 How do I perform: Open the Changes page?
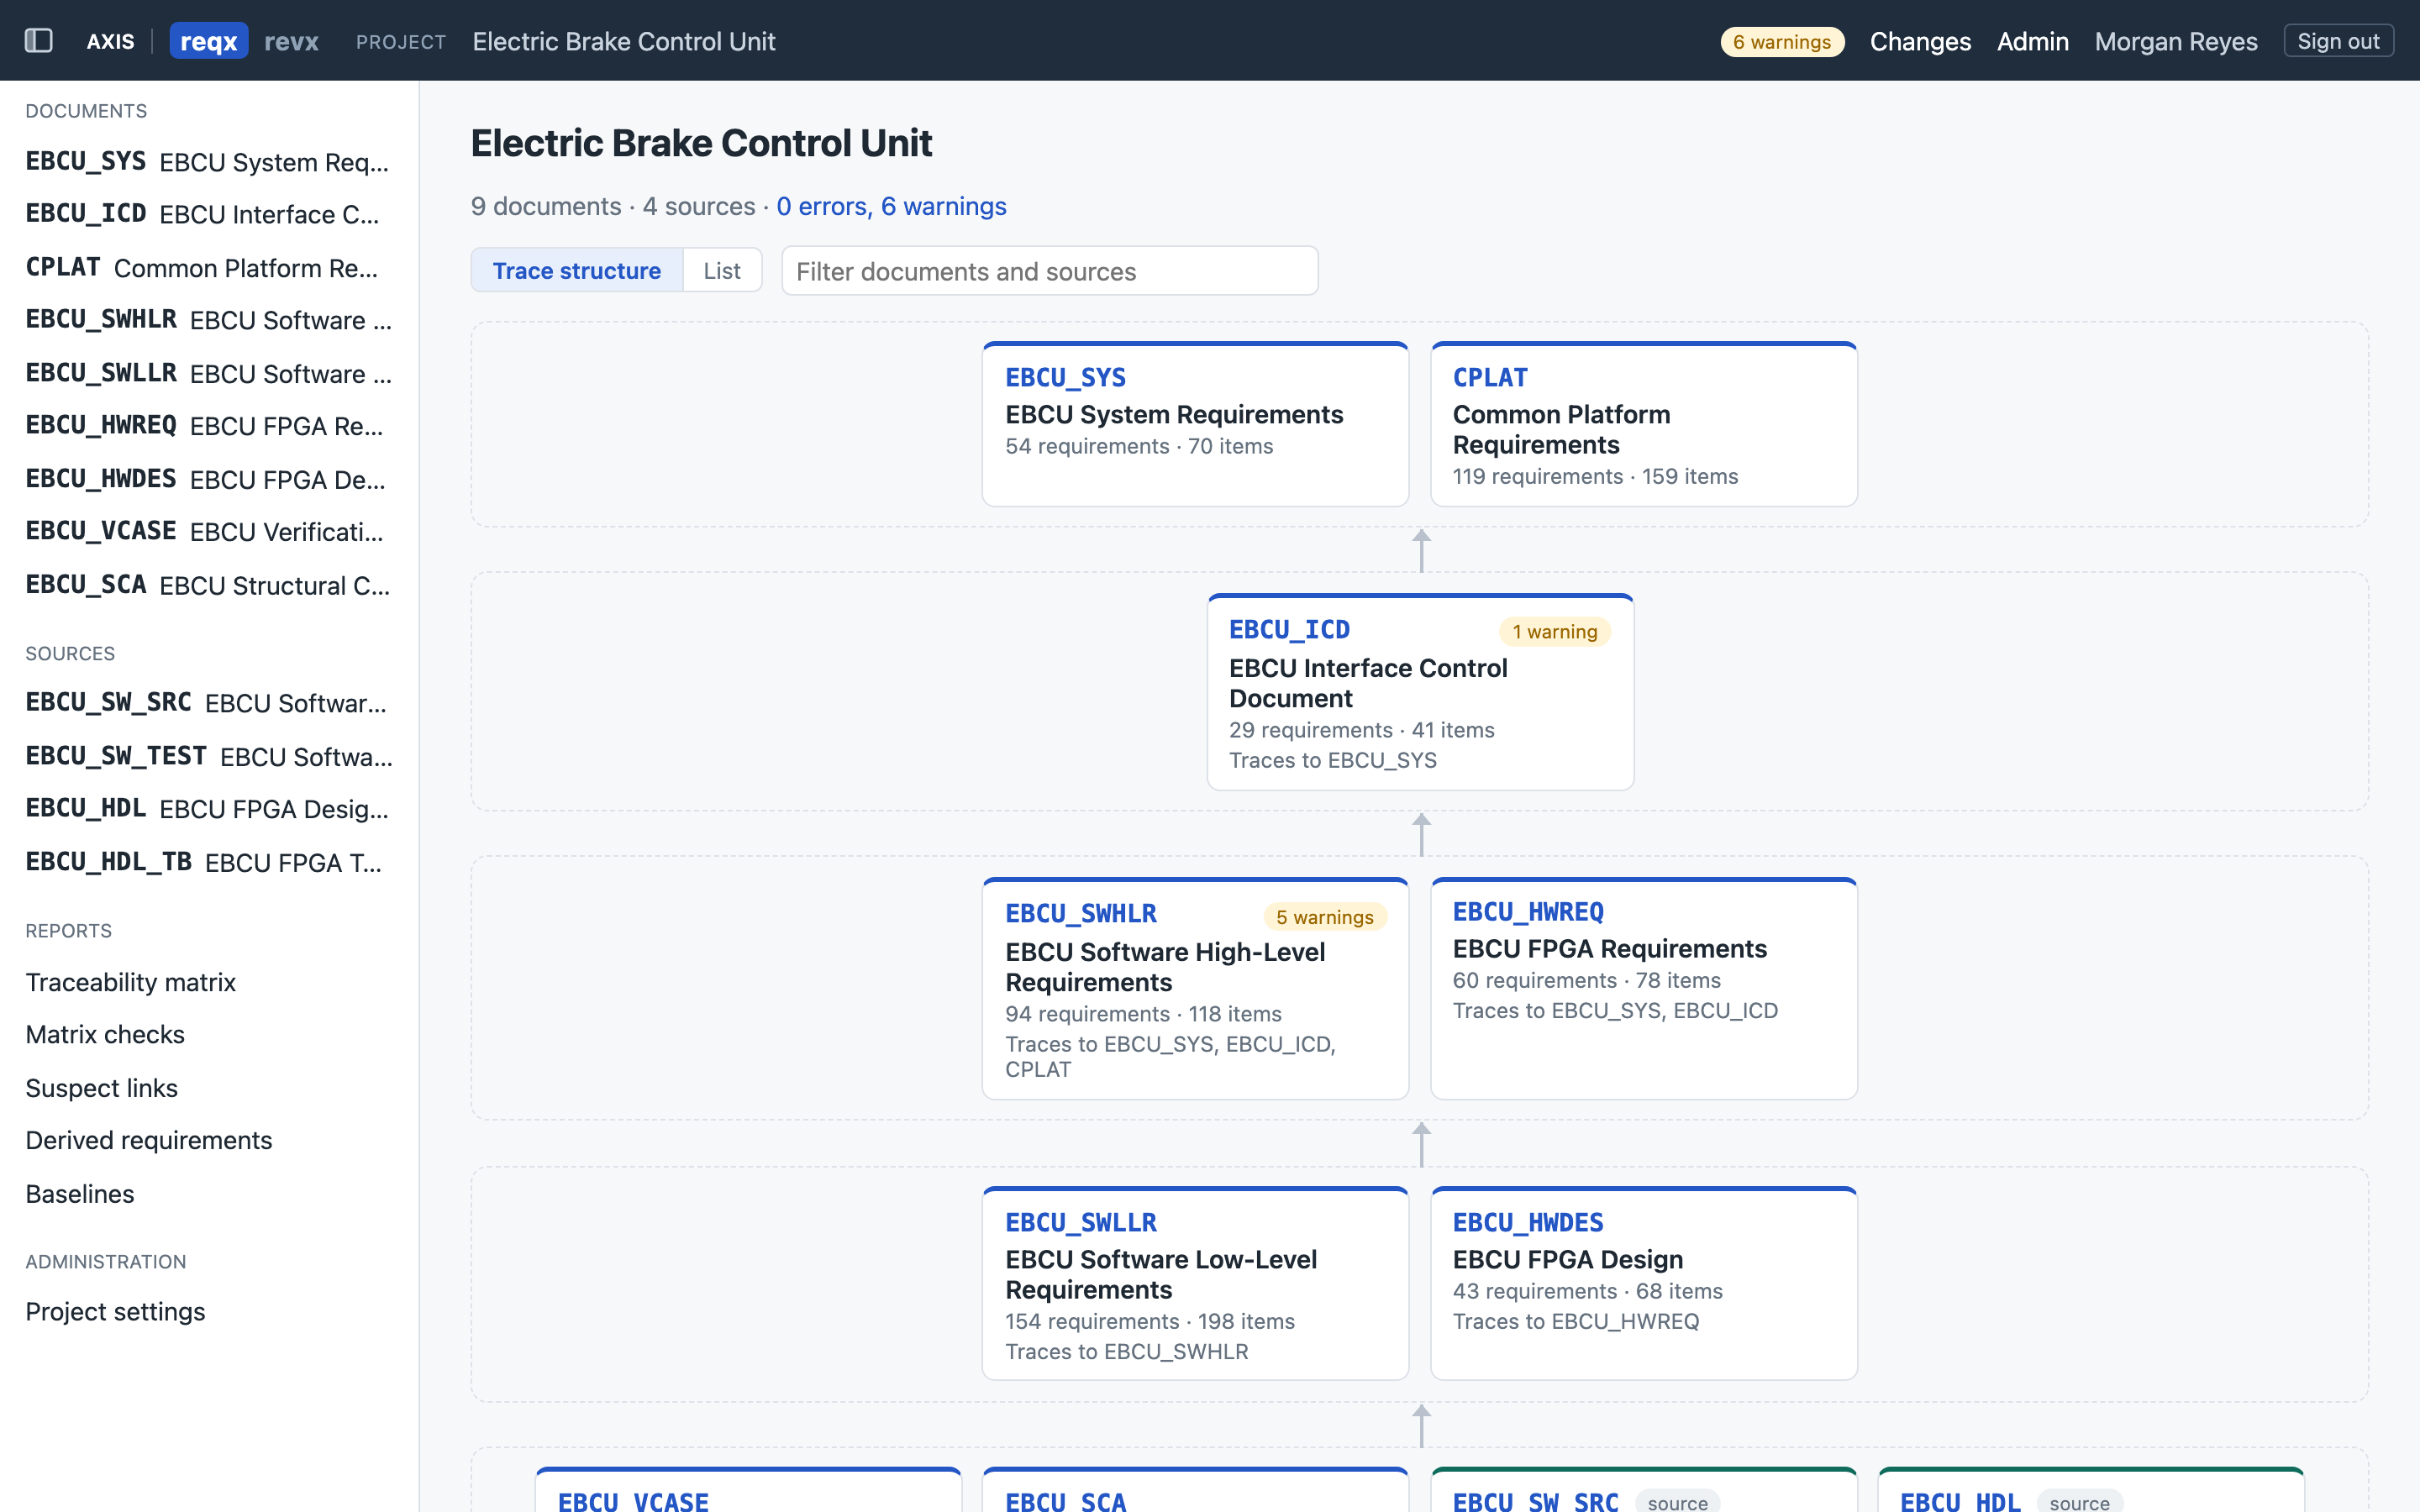[1920, 41]
